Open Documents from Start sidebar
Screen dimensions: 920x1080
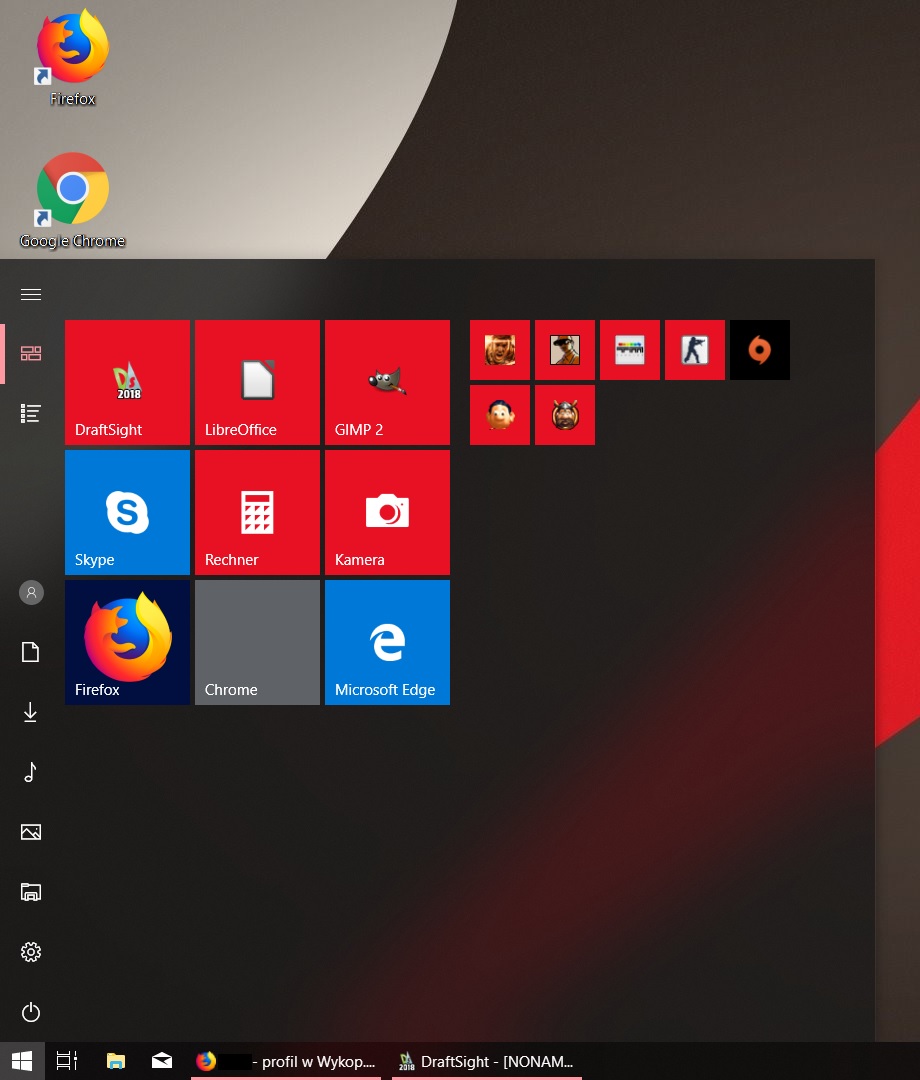coord(31,652)
